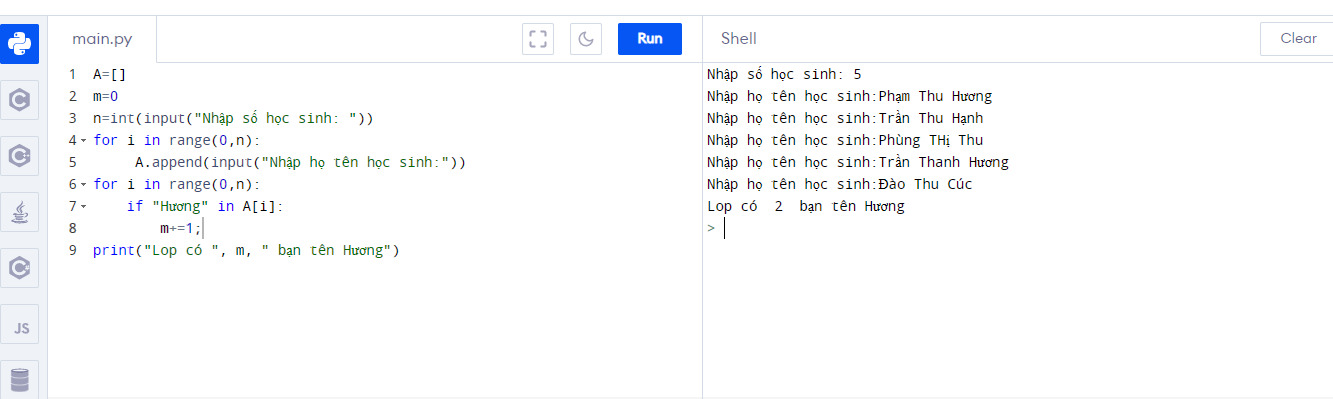Open the C++ compiler from sidebar
The image size is (1333, 399).
(20, 156)
